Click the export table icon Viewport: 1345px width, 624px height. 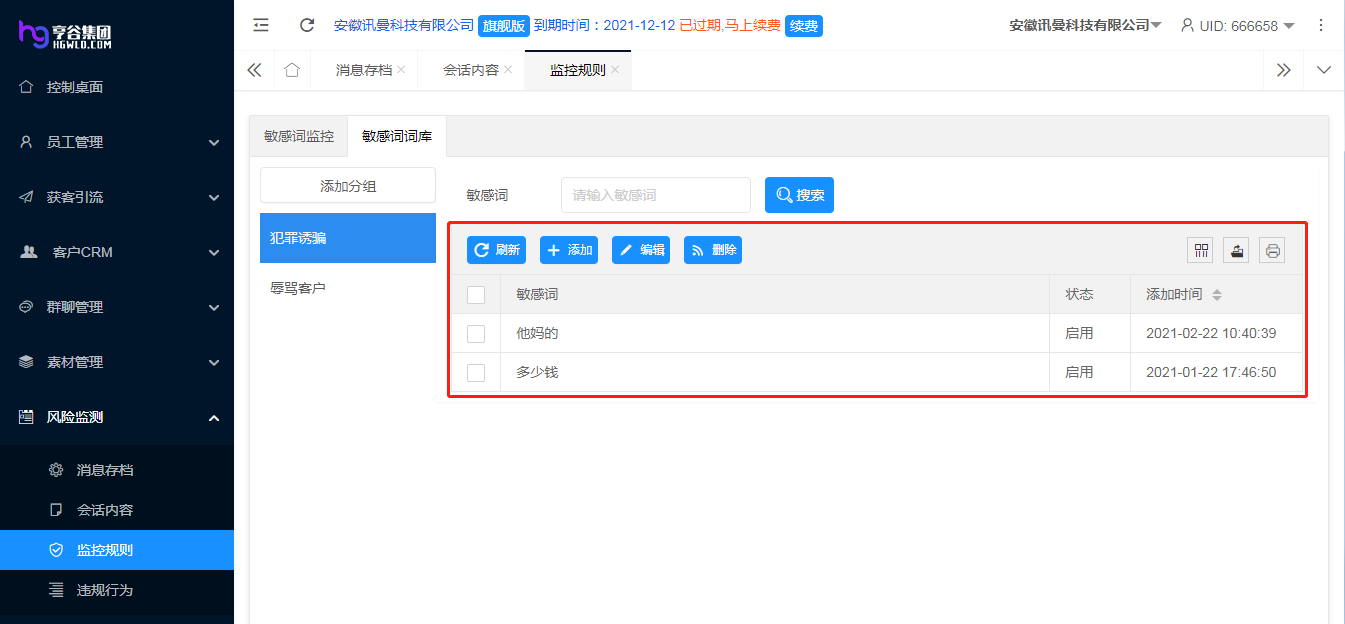pos(1236,250)
